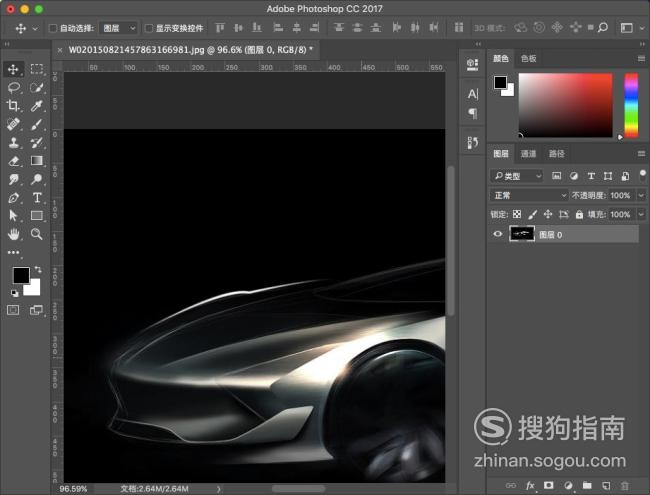Switch to the 色板 tab
The height and width of the screenshot is (495, 650).
coord(529,58)
